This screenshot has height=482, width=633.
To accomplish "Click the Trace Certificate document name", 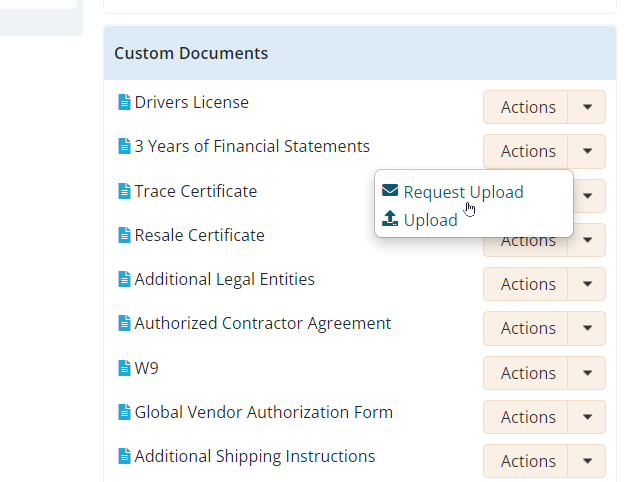I will click(x=196, y=191).
